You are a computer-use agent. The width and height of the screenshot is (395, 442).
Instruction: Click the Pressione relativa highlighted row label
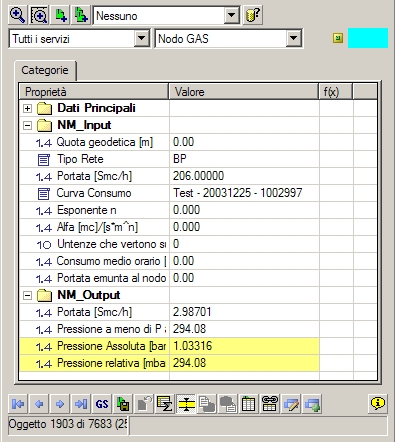[x=111, y=363]
